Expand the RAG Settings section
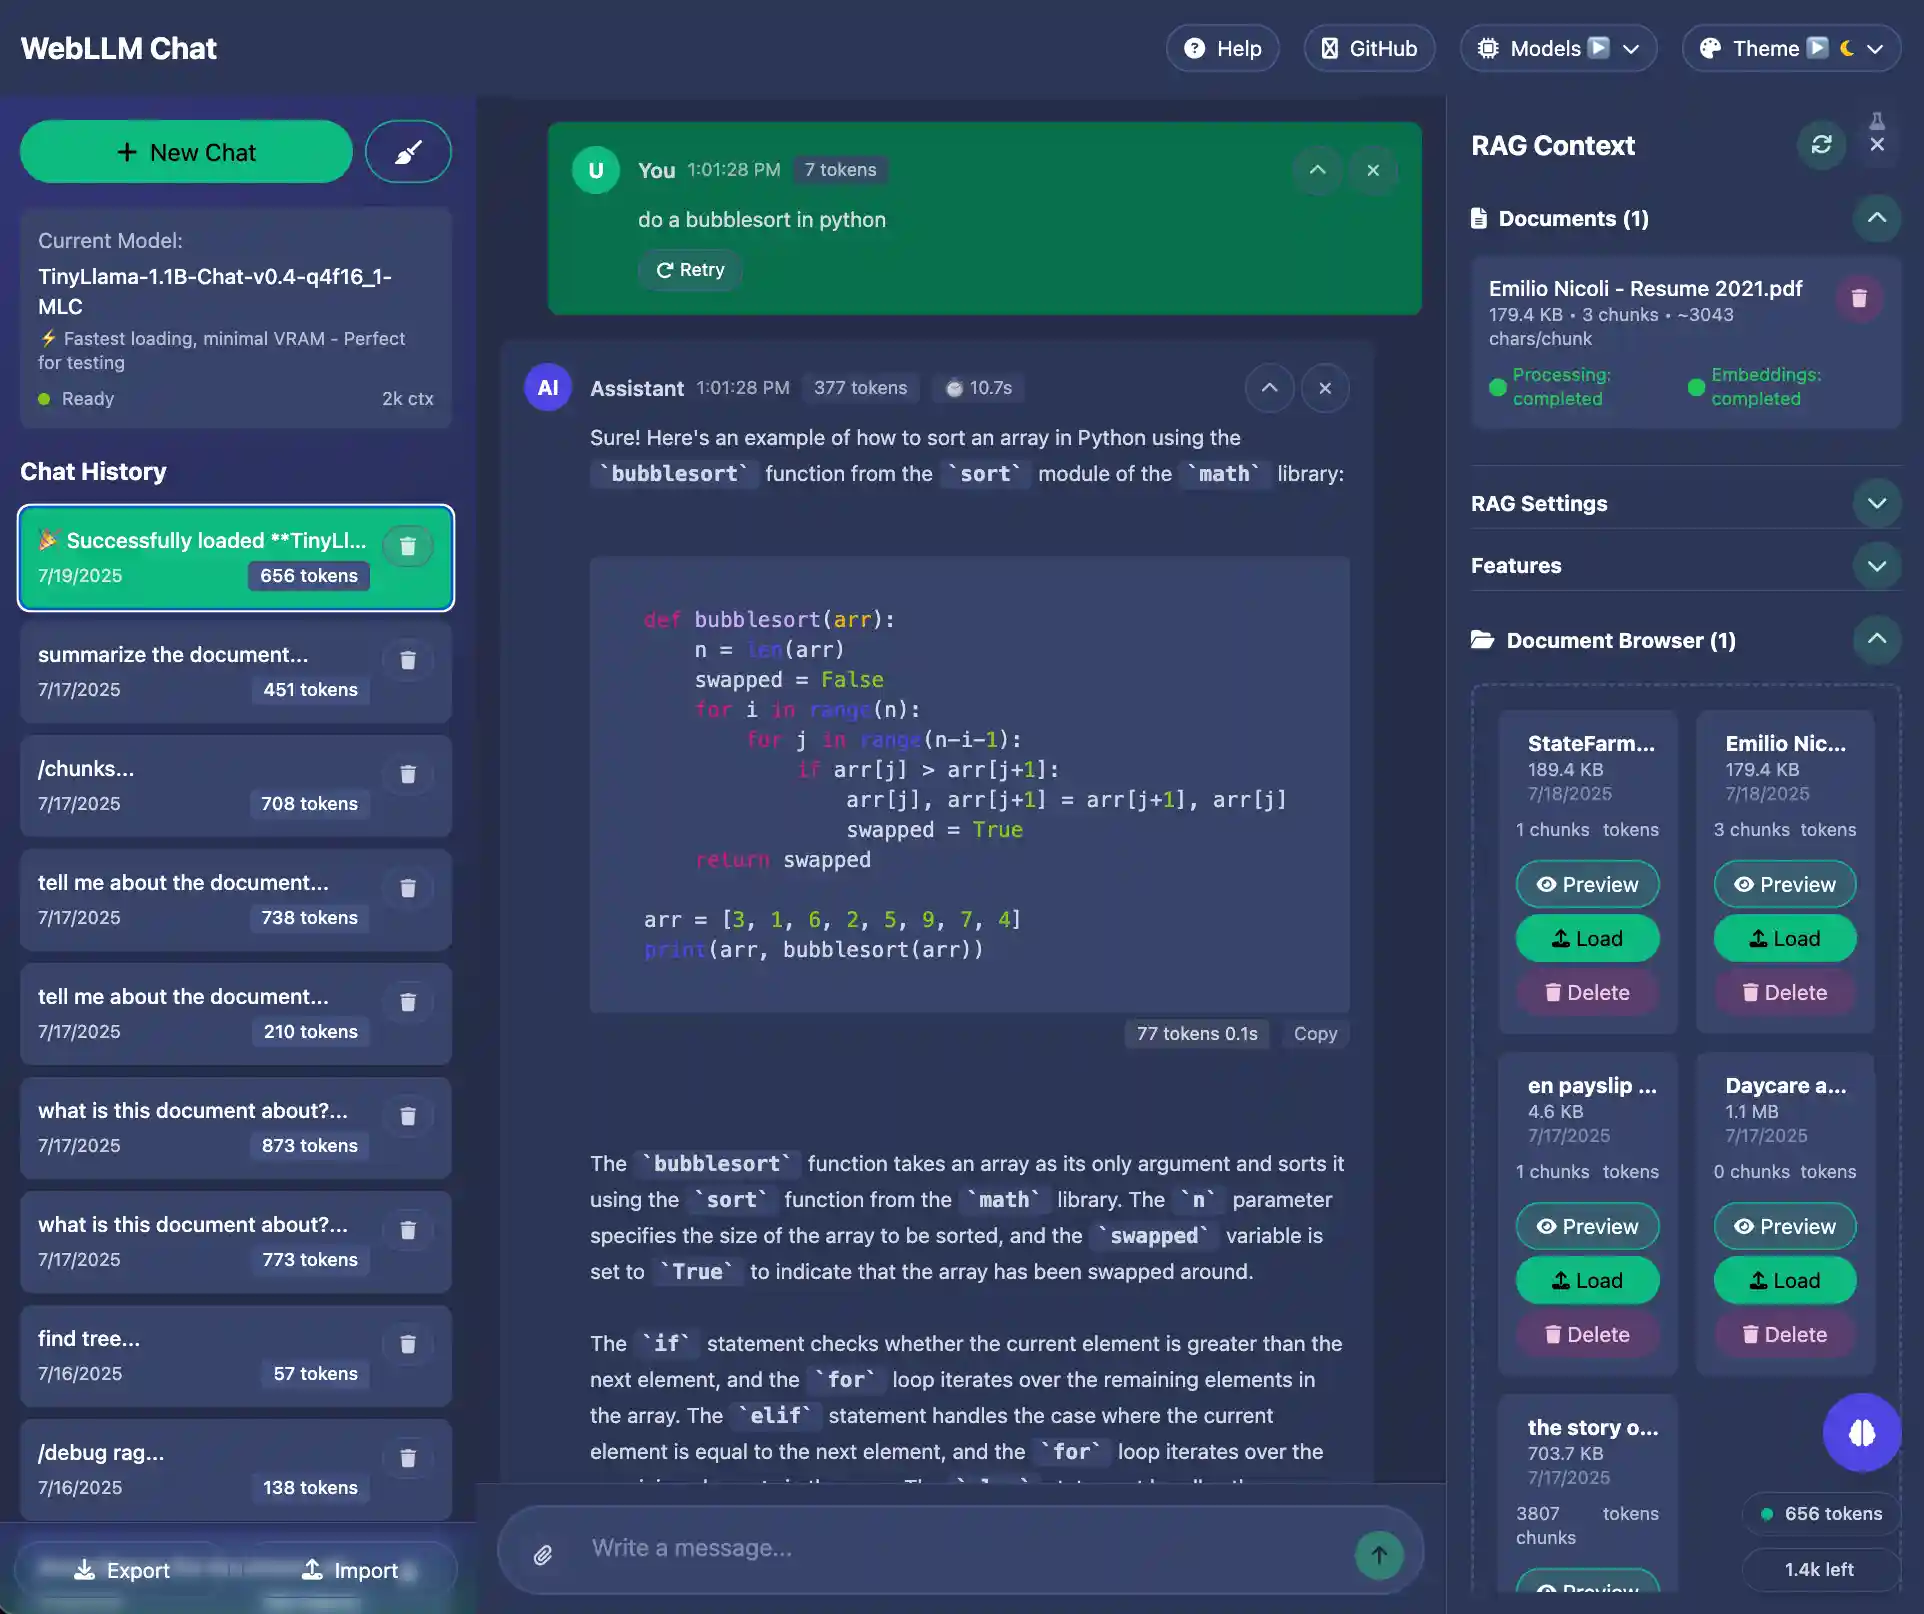This screenshot has height=1614, width=1924. 1878,503
